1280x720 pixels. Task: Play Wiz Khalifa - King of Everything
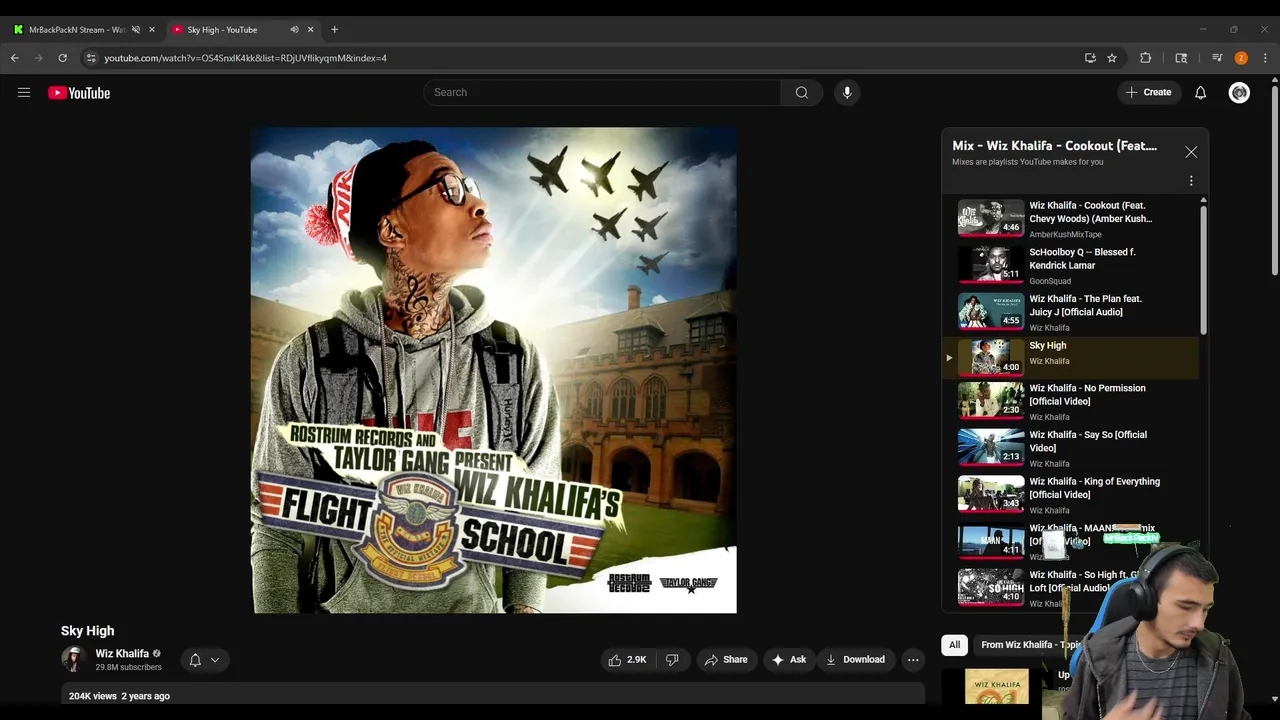[x=1071, y=495]
